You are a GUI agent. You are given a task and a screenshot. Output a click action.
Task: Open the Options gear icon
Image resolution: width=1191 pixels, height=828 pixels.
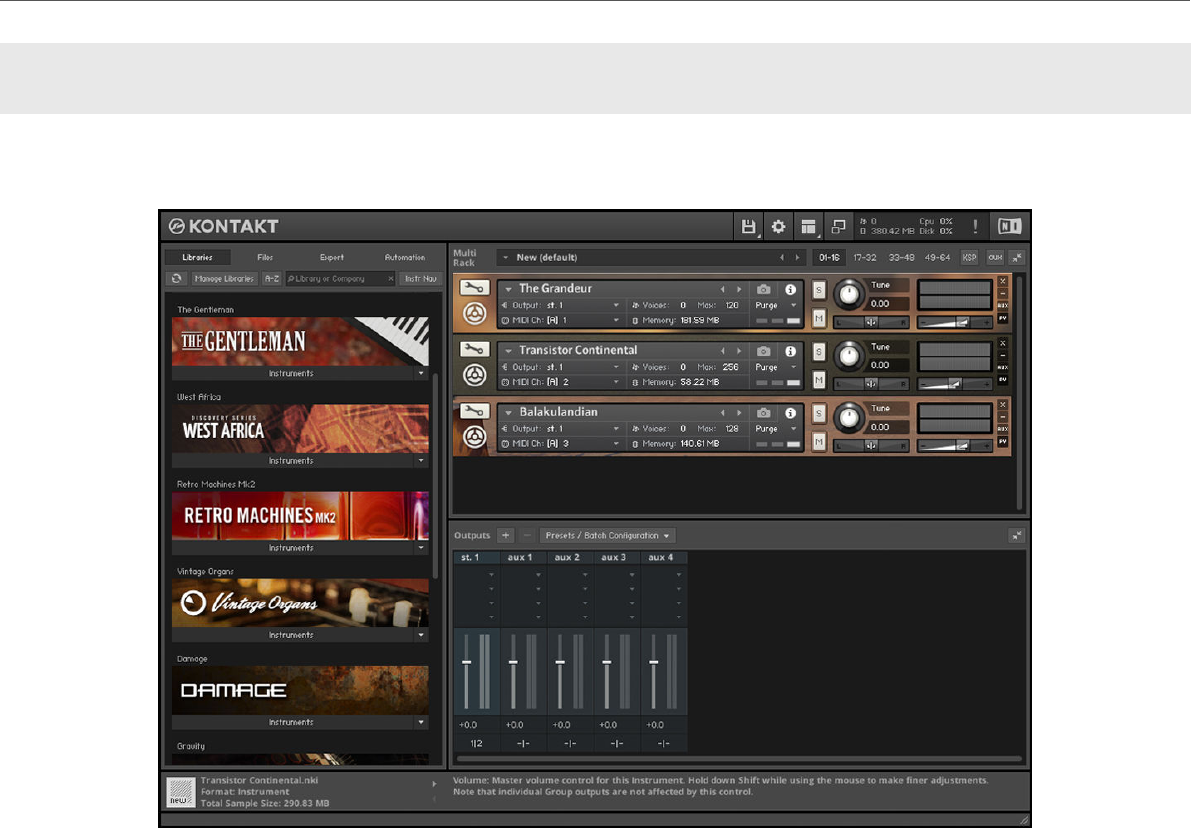pyautogui.click(x=779, y=226)
